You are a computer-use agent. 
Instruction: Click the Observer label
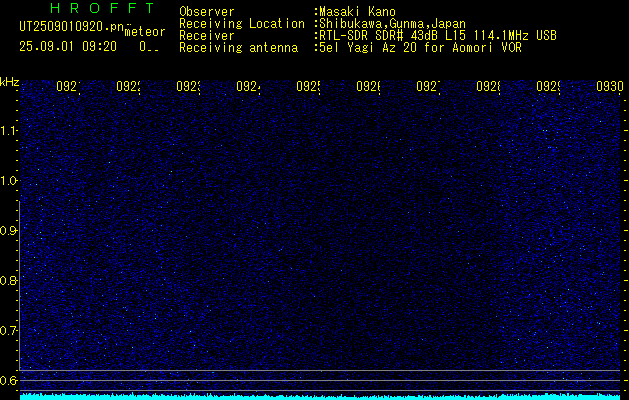(x=207, y=12)
